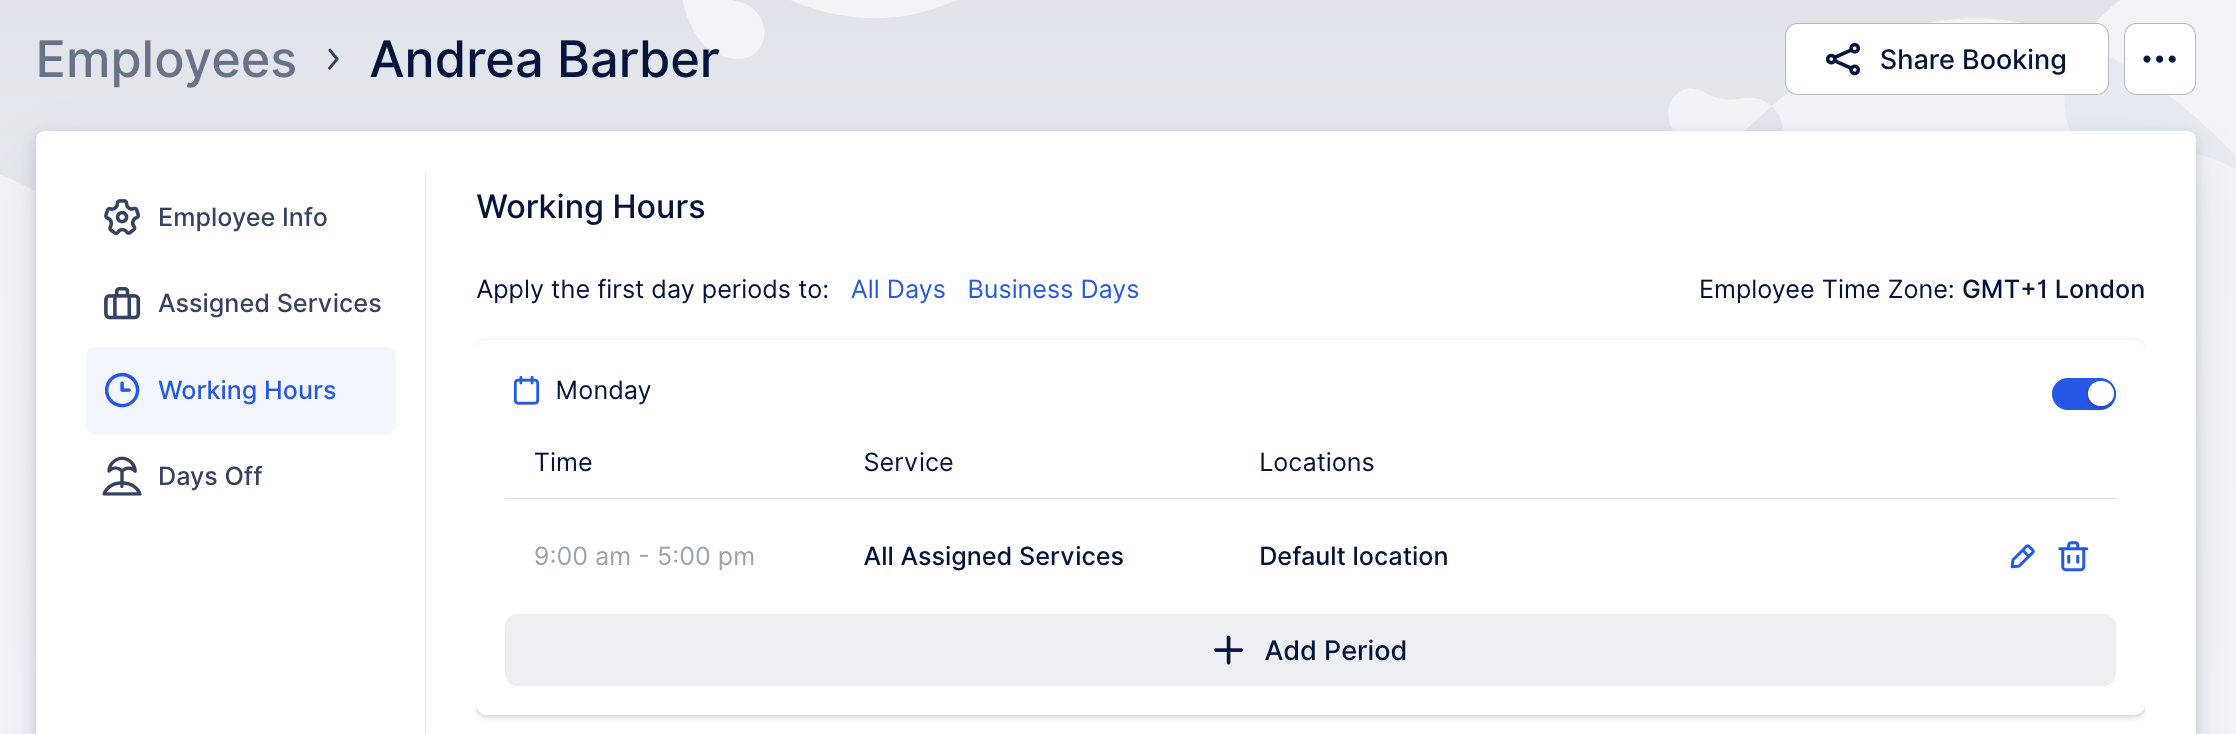Apply first day periods to All Days

[x=898, y=289]
